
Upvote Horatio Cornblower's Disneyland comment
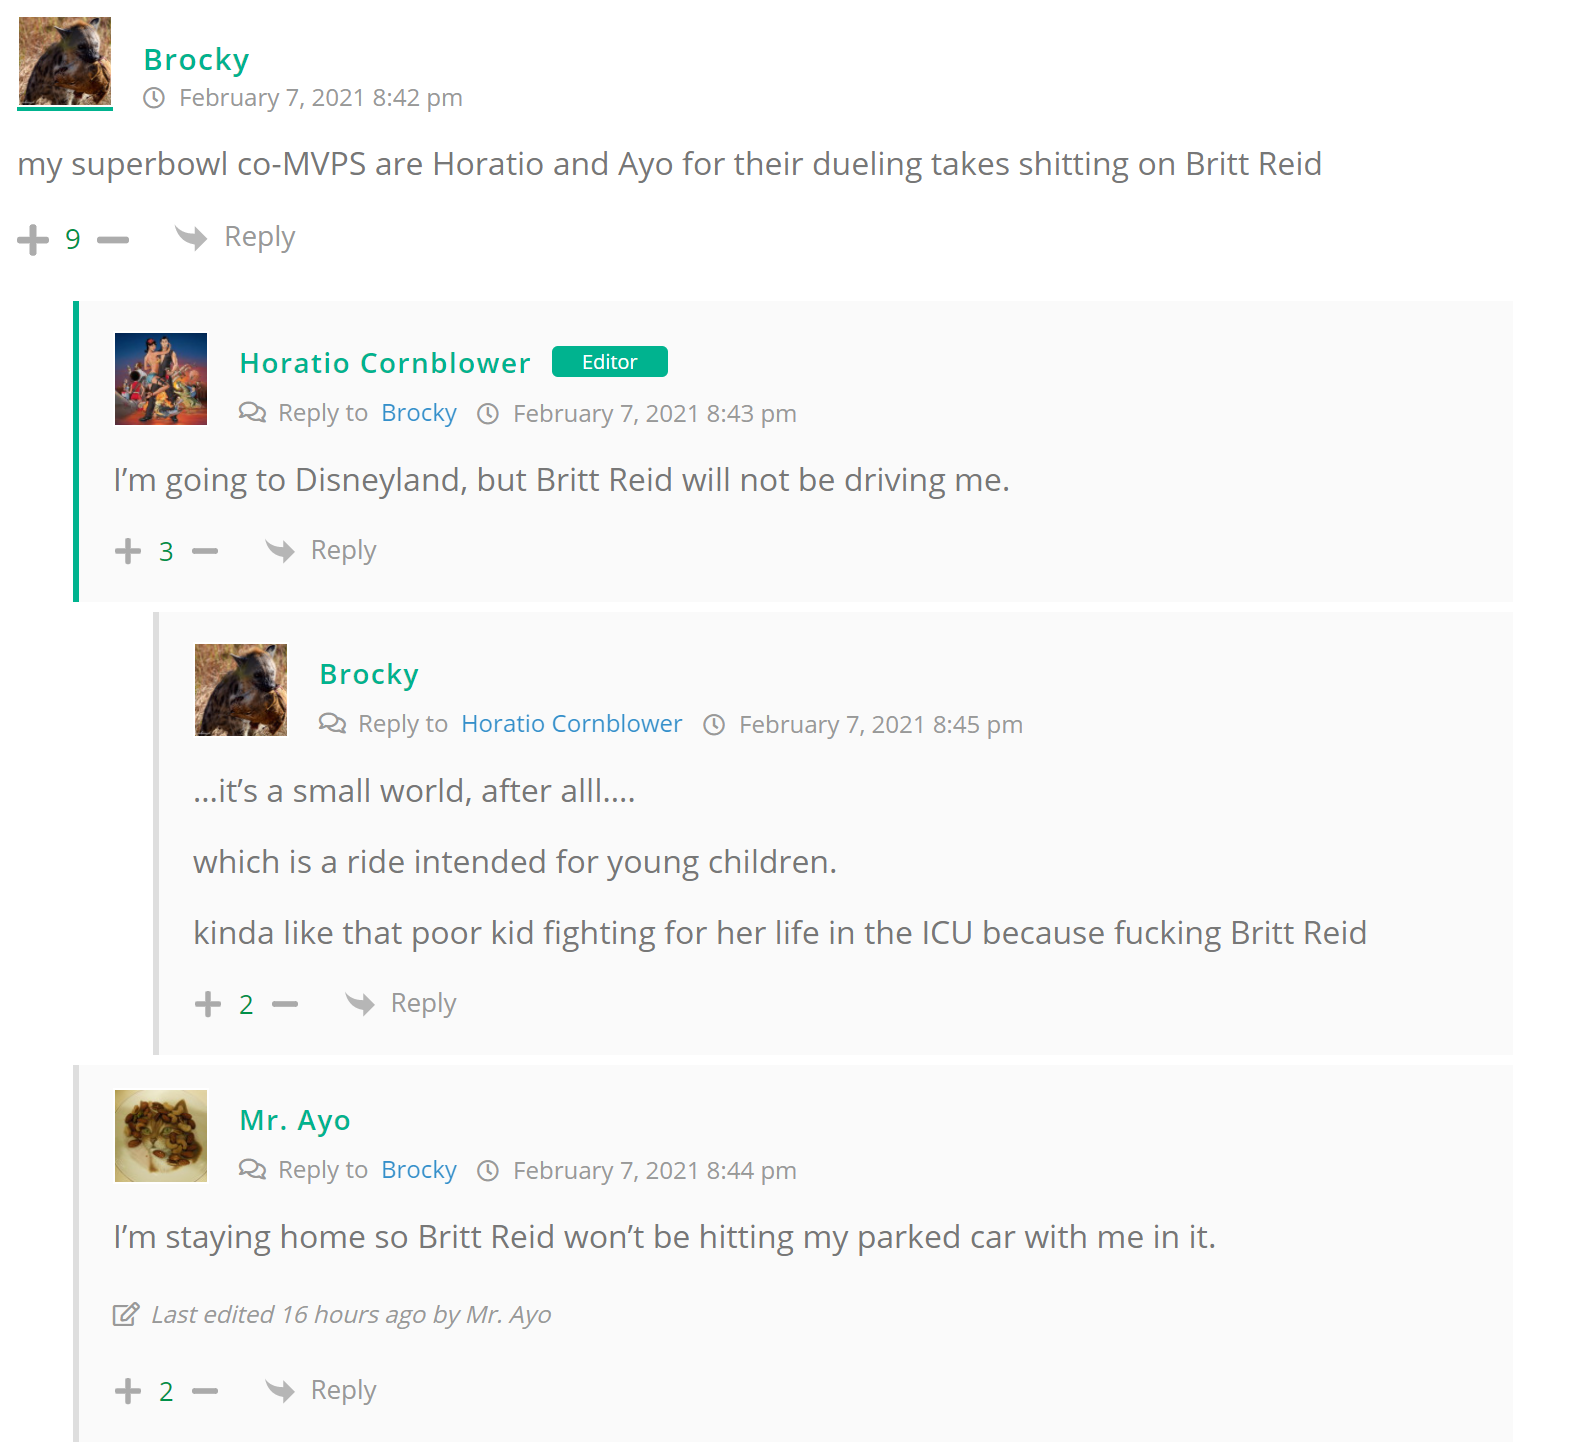128,551
